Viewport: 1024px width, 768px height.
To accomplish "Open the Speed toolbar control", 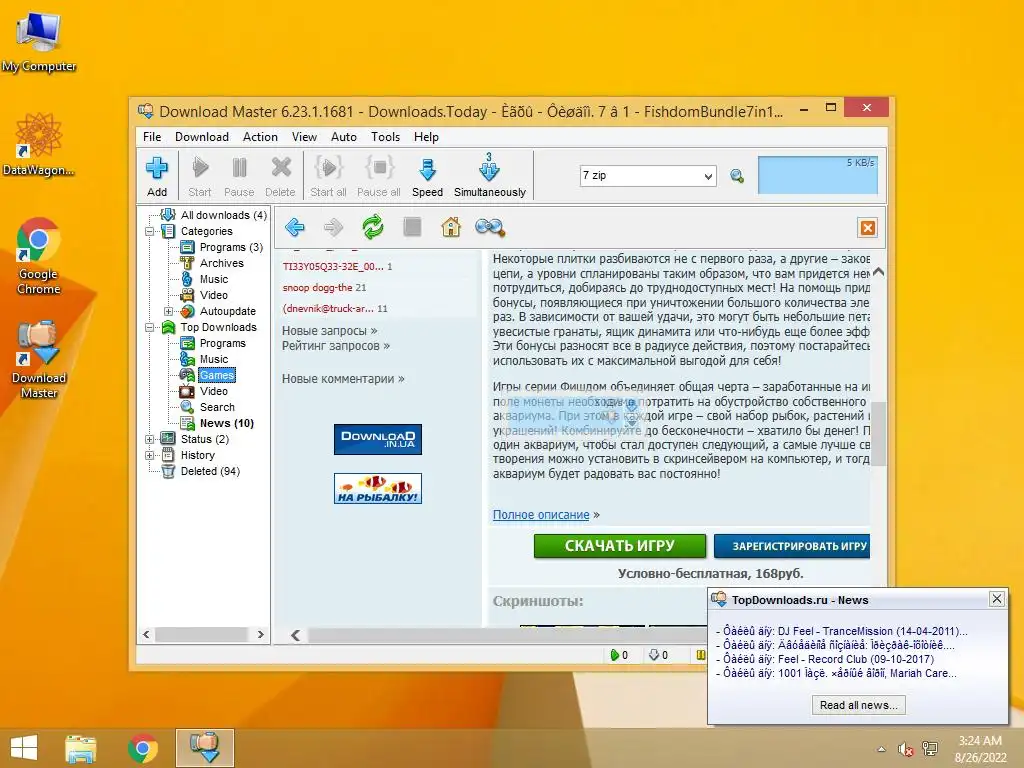I will point(427,176).
